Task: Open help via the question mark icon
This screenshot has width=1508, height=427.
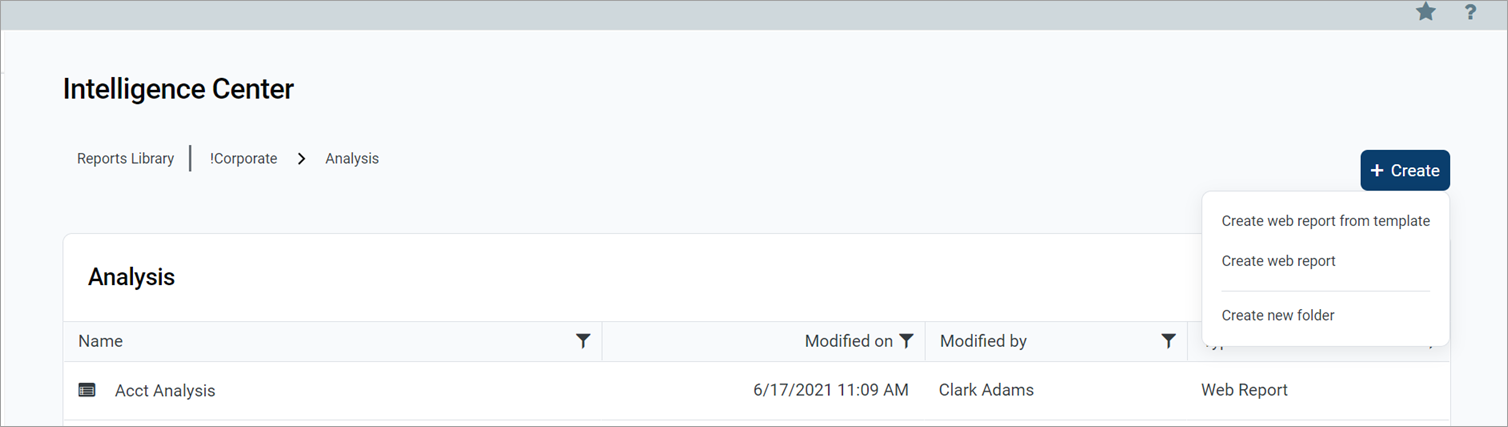Action: [x=1470, y=13]
